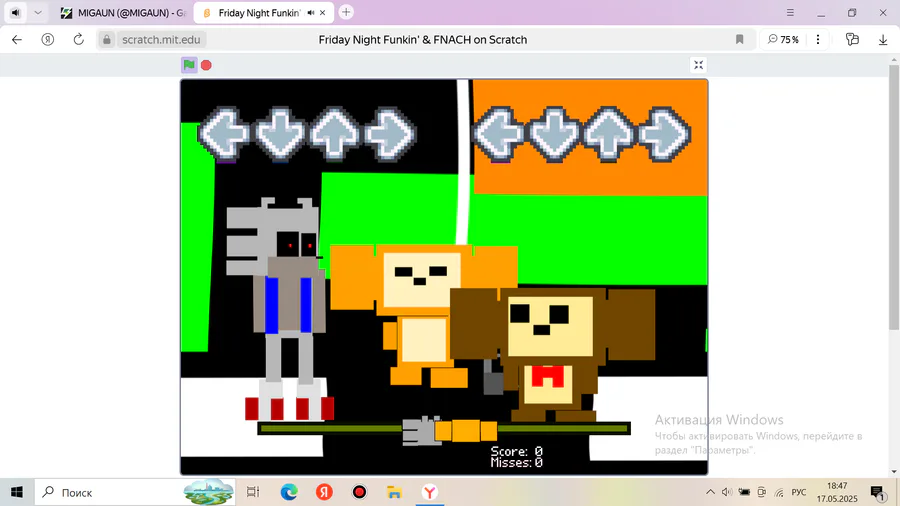Open the collections sidebar icon
900x506 pixels.
[852, 40]
